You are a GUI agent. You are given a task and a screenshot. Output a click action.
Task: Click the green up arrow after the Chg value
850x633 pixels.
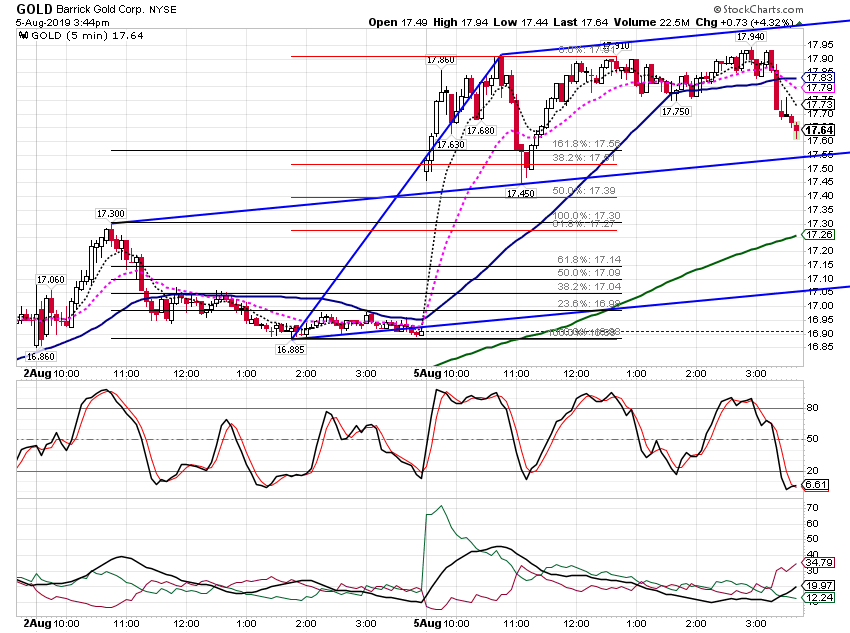(799, 23)
